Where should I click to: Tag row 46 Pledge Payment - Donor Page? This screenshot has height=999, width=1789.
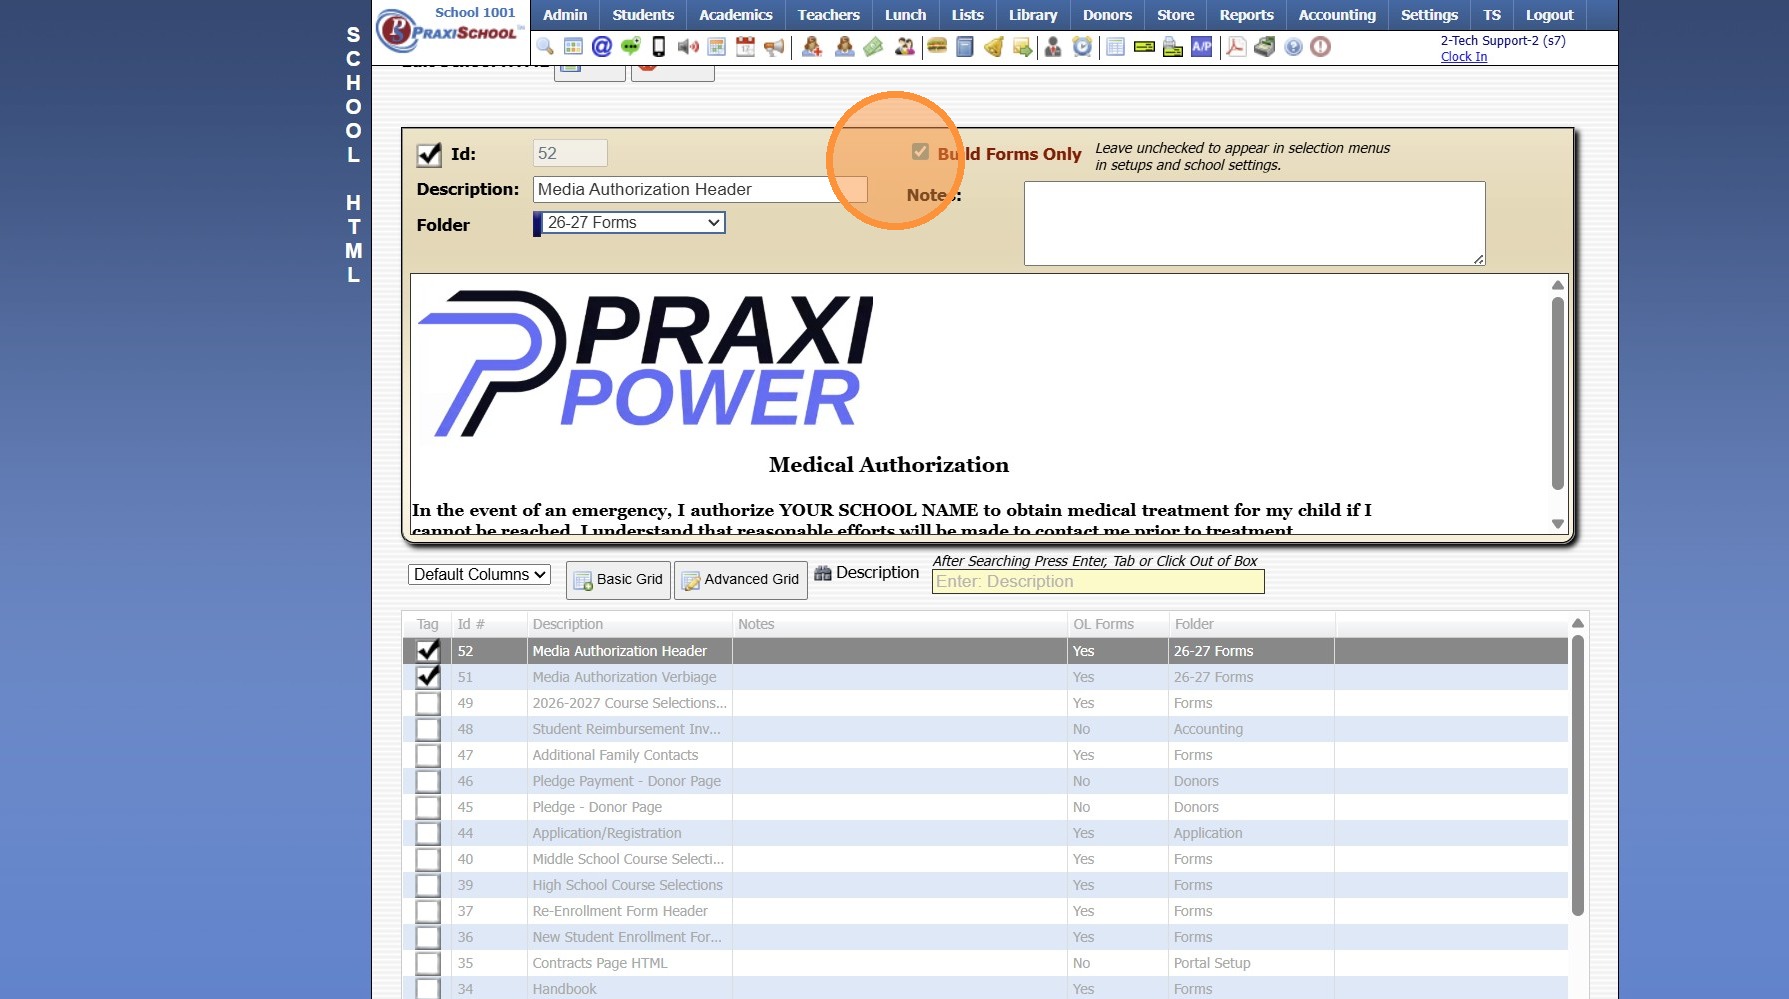428,781
